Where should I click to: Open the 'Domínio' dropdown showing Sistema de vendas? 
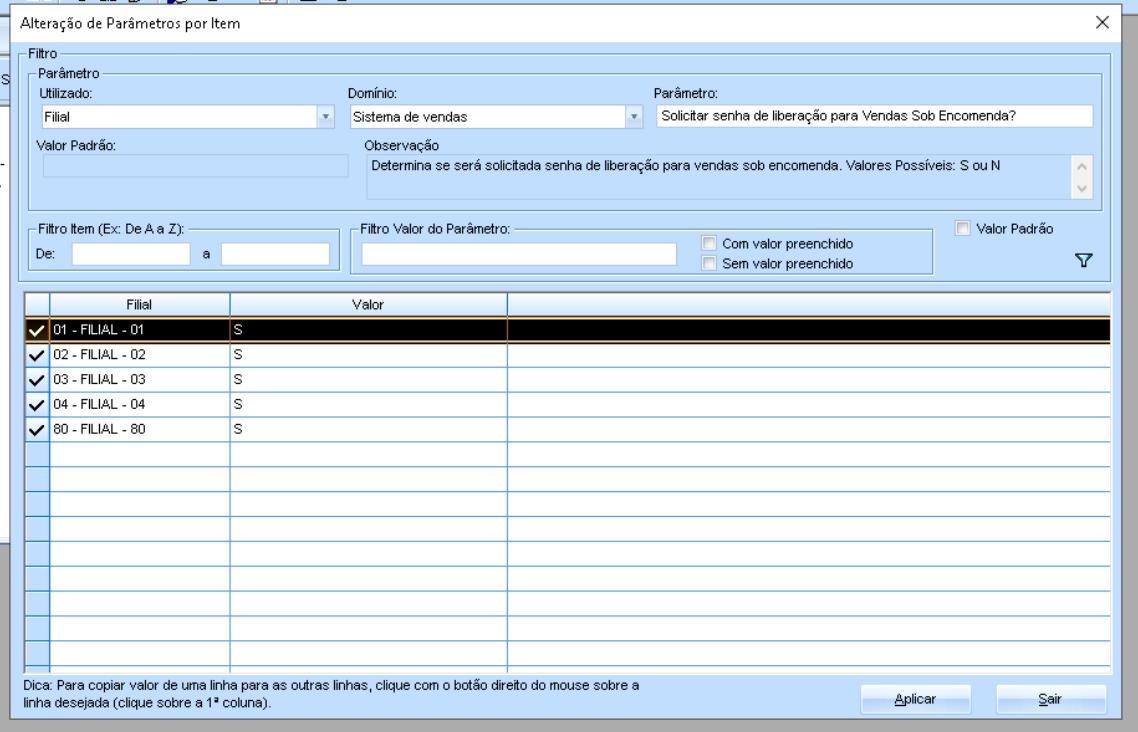pos(632,117)
